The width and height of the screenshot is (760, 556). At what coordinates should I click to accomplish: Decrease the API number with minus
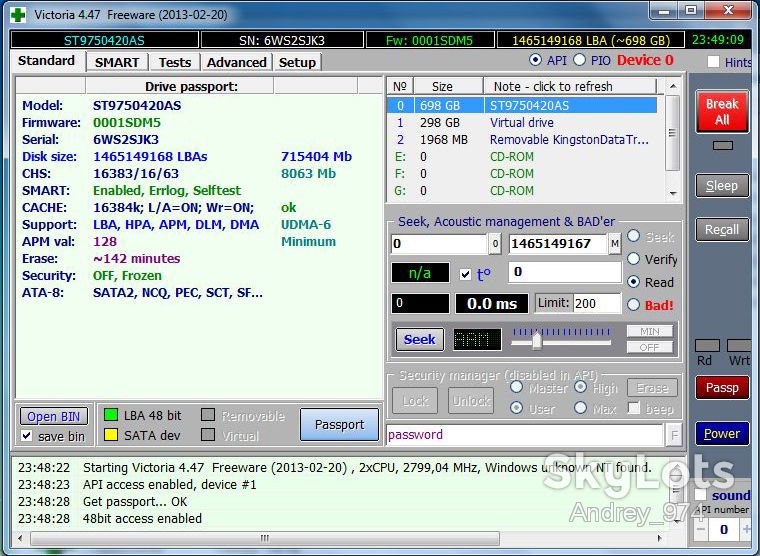(701, 529)
